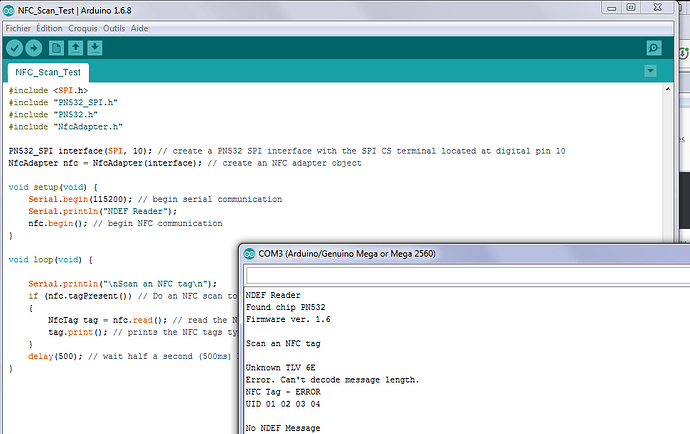Click 'UID 01 02 03 04' serial output

coord(283,404)
